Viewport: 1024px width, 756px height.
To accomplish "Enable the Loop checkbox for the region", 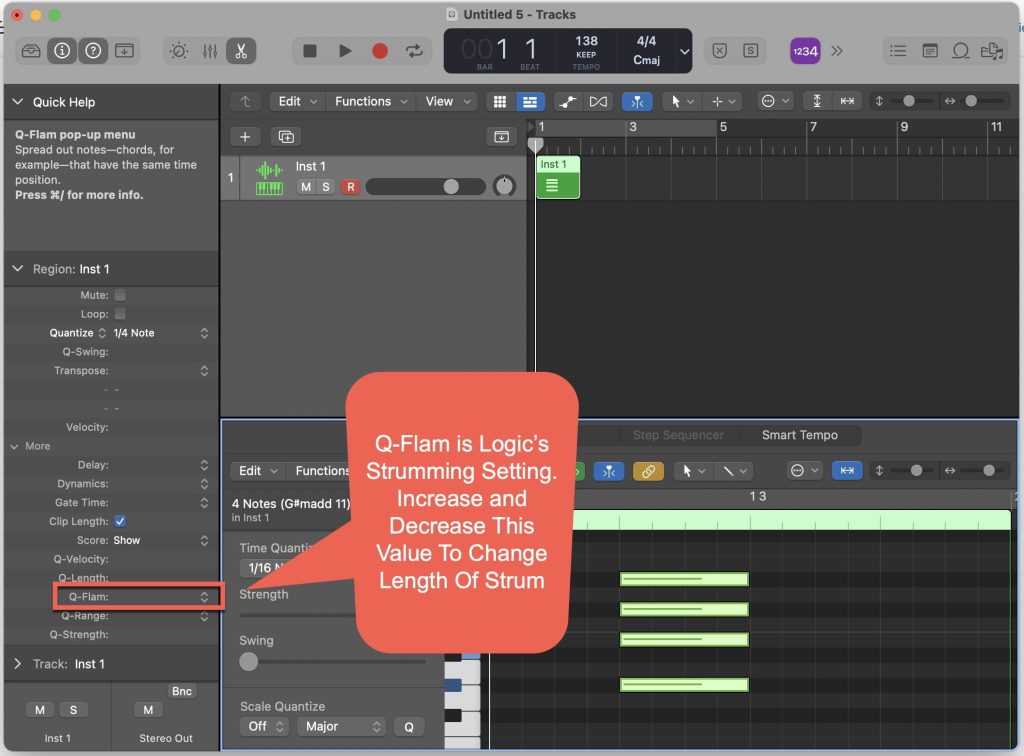I will pos(120,314).
